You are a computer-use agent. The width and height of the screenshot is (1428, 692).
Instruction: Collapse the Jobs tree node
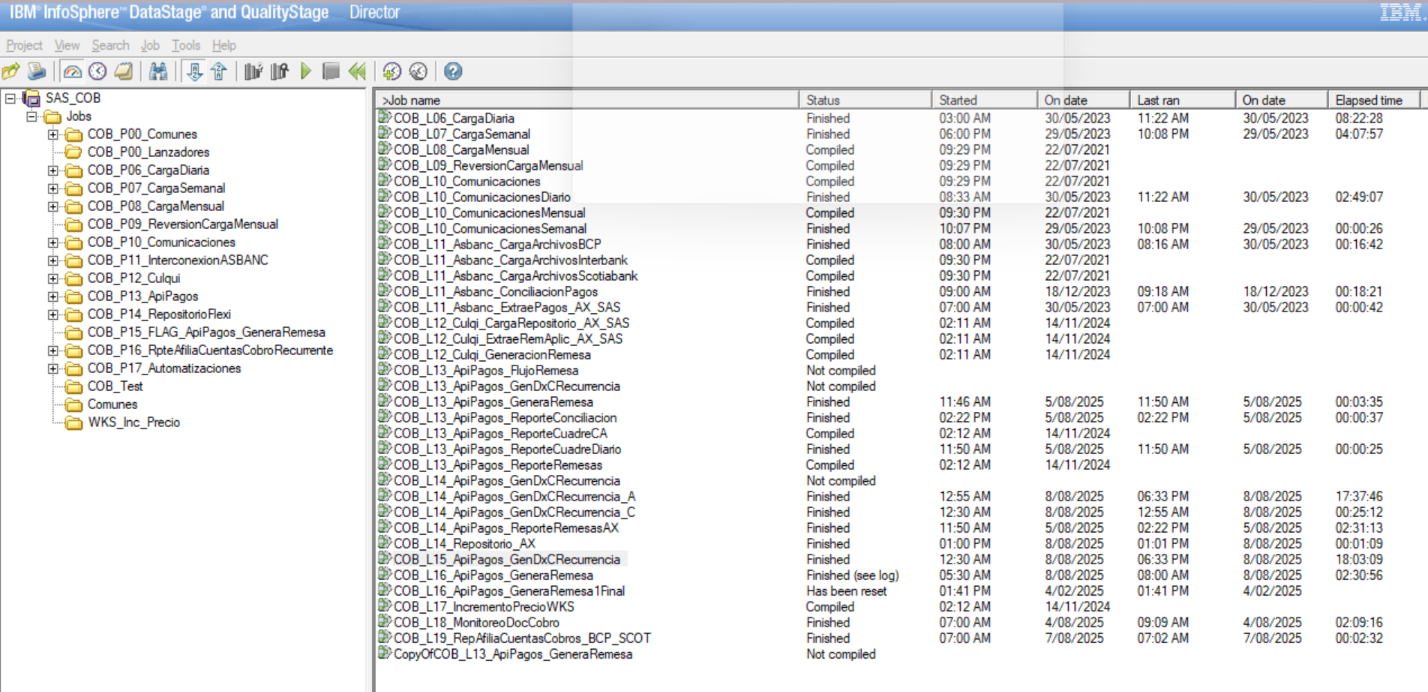pos(33,117)
